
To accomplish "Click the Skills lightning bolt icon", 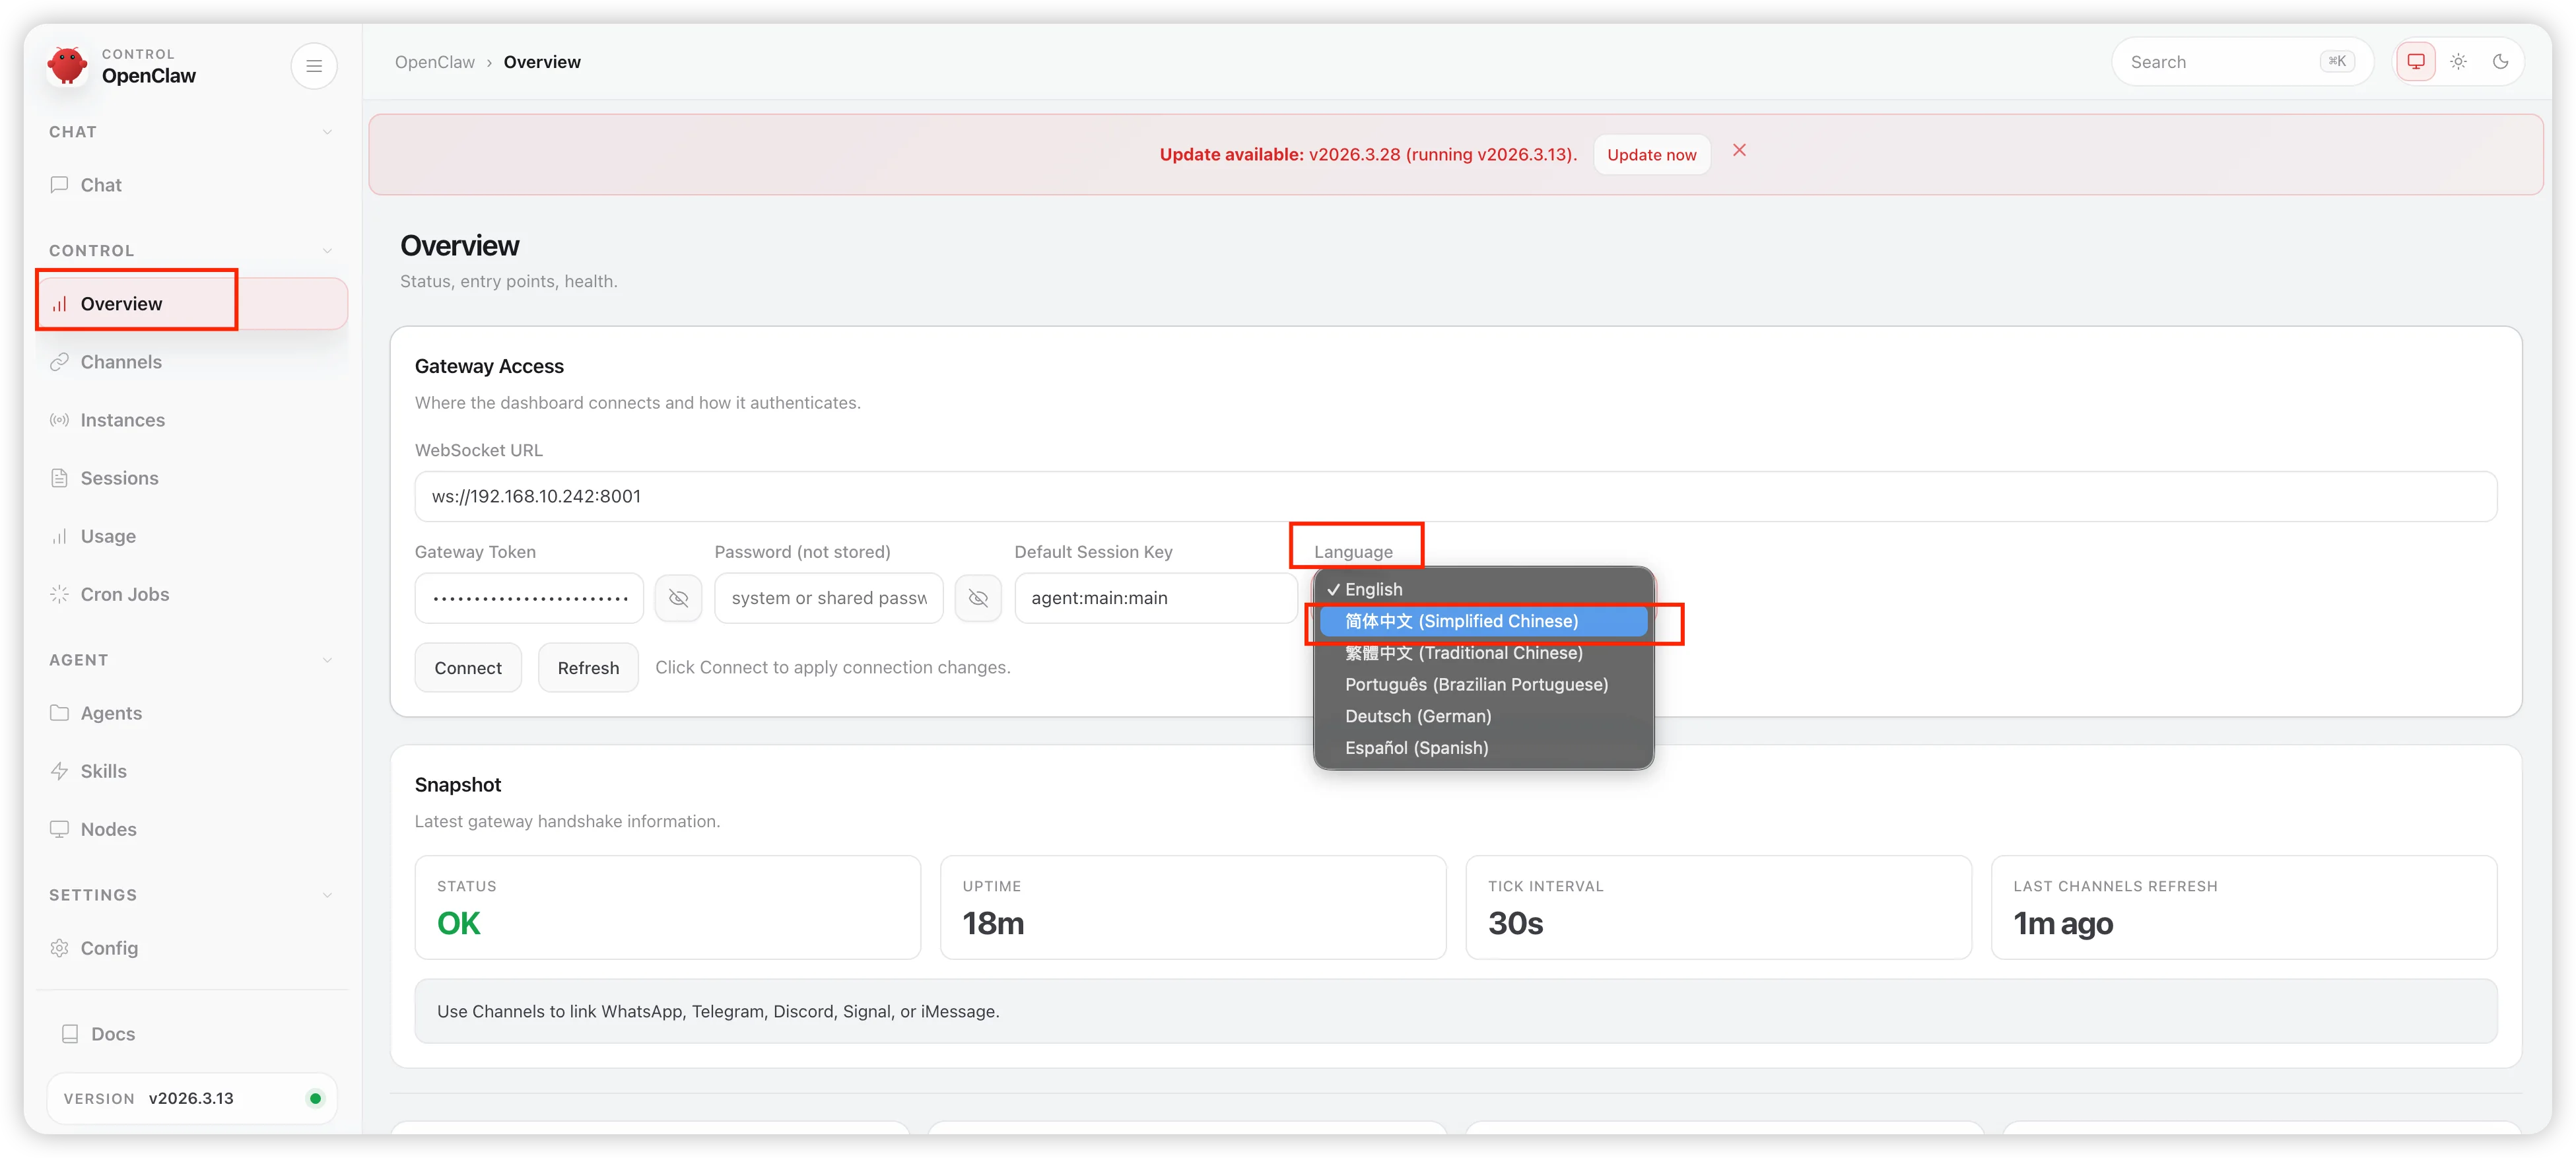I will [x=60, y=771].
